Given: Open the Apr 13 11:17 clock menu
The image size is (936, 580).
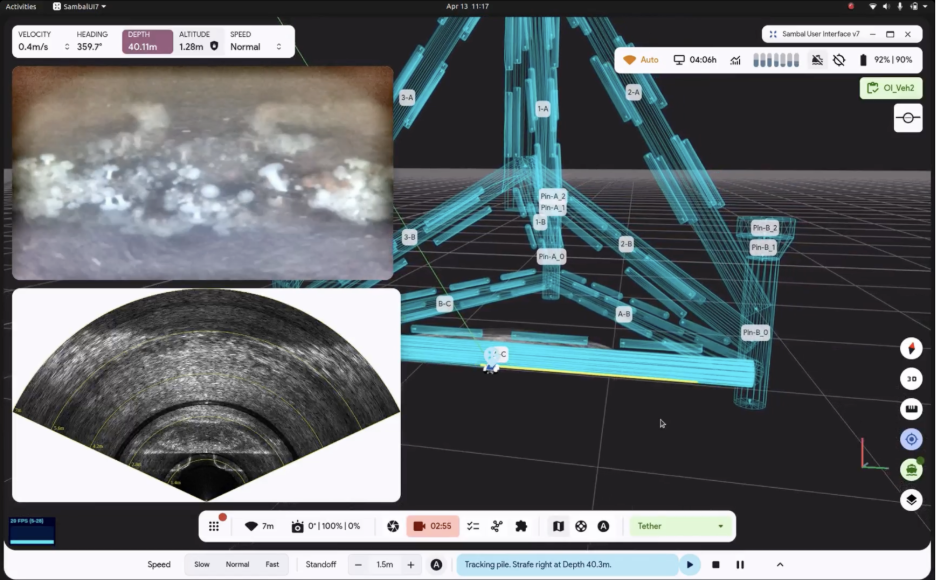Looking at the screenshot, I should coord(467,7).
